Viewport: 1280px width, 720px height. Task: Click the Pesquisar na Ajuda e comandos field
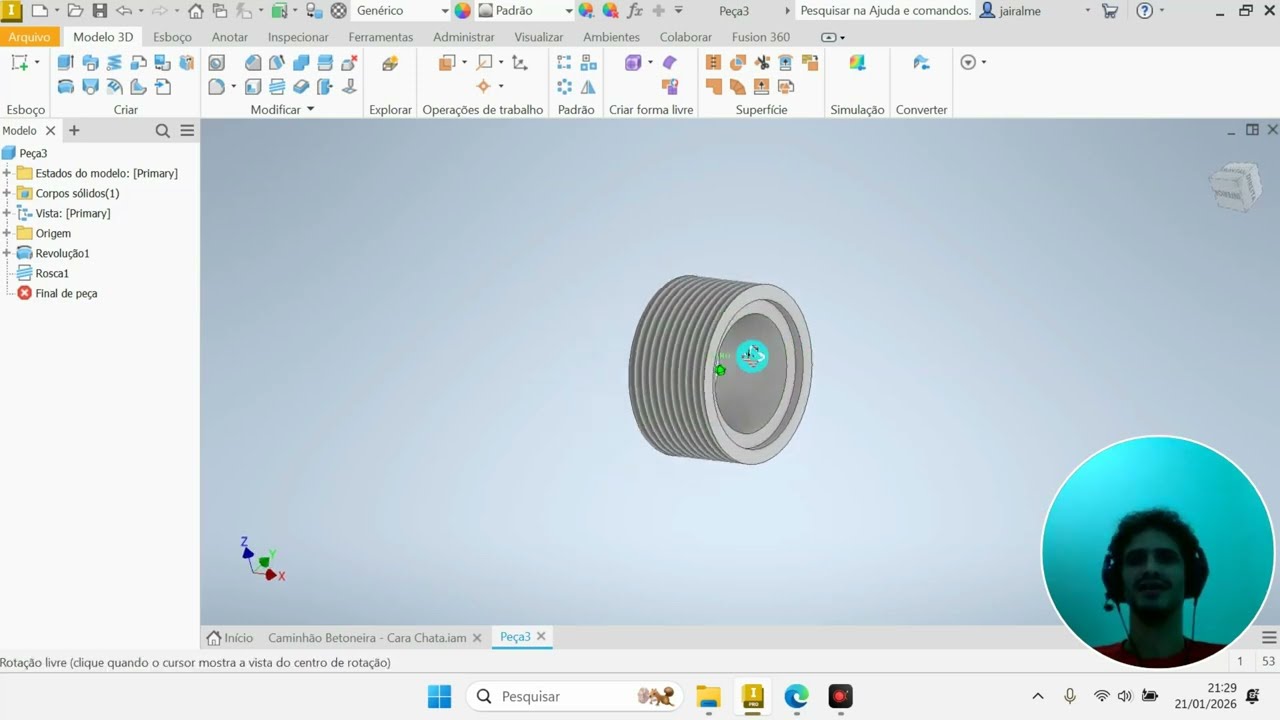pos(885,11)
